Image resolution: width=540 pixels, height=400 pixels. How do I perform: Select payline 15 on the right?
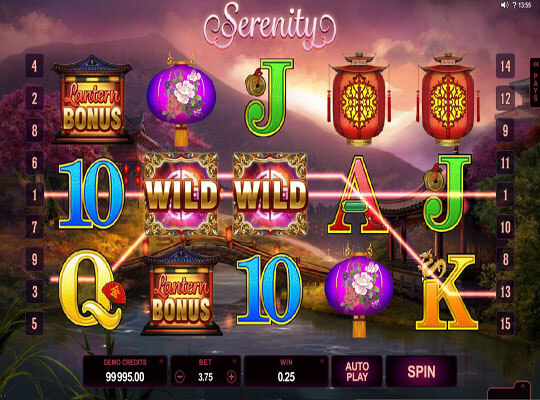pyautogui.click(x=505, y=323)
